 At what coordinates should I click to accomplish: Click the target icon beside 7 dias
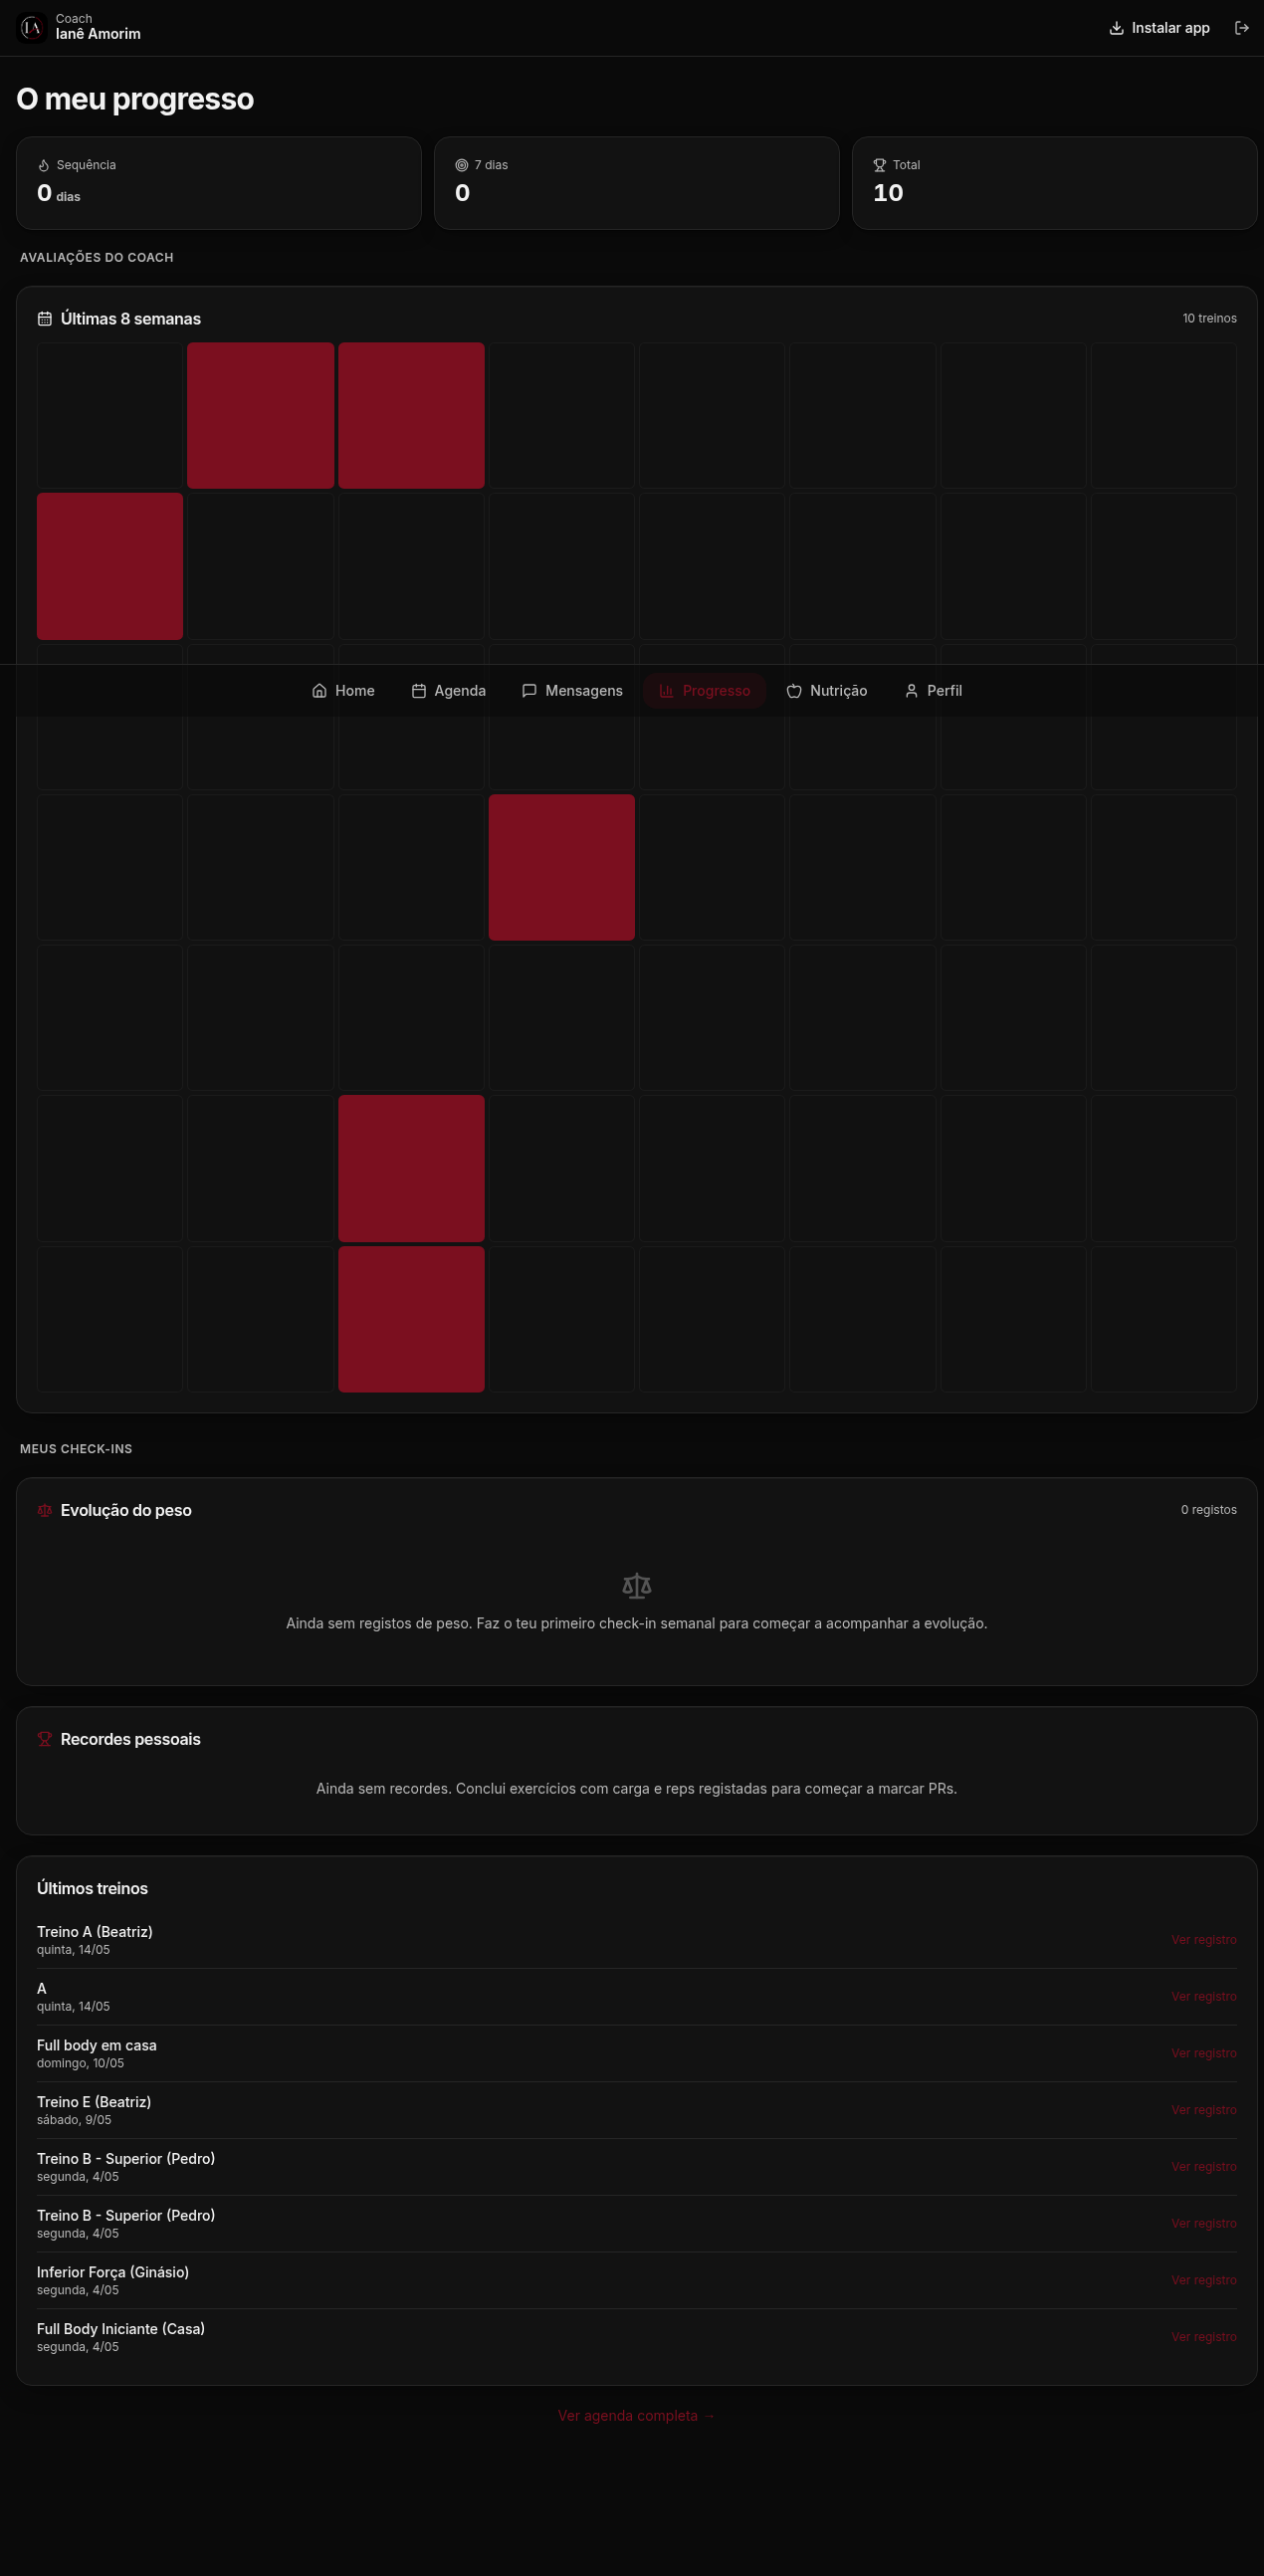461,165
